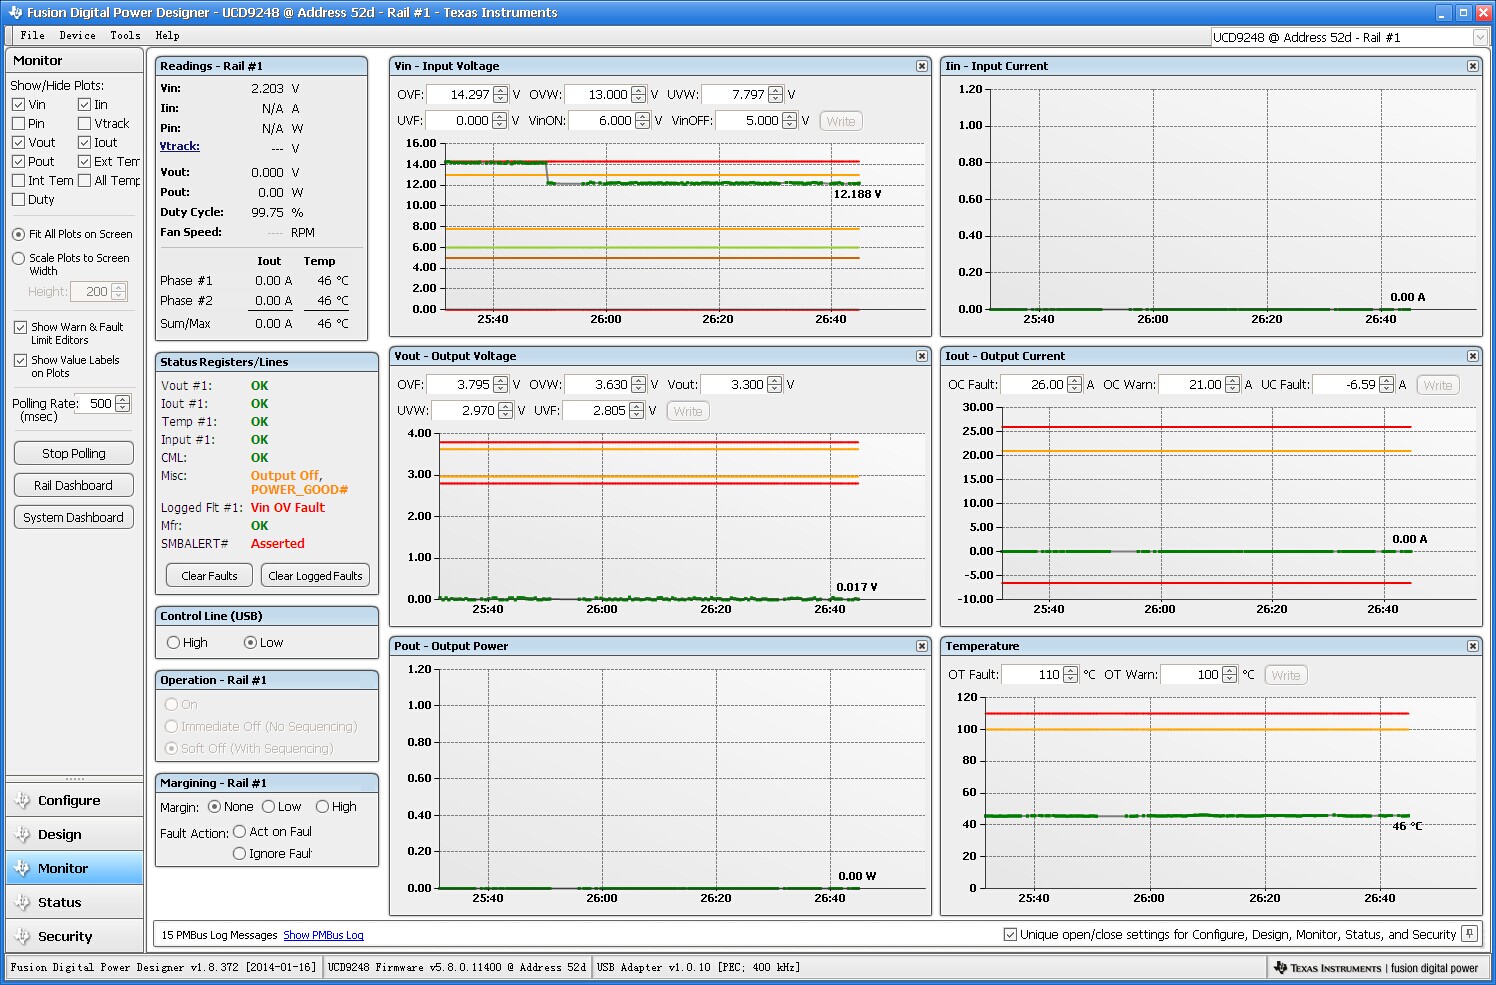Close the Iin Input Current plot

pos(1472,66)
